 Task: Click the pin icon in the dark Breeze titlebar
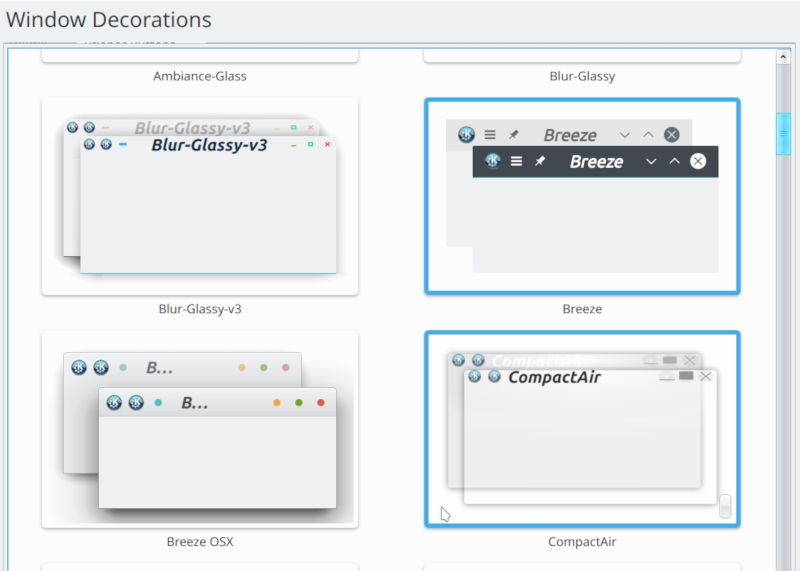540,161
